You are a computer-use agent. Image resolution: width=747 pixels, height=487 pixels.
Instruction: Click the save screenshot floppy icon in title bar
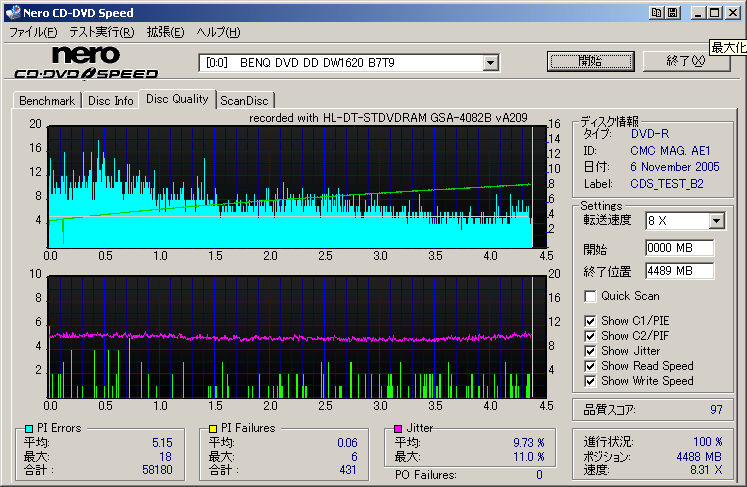[x=673, y=13]
